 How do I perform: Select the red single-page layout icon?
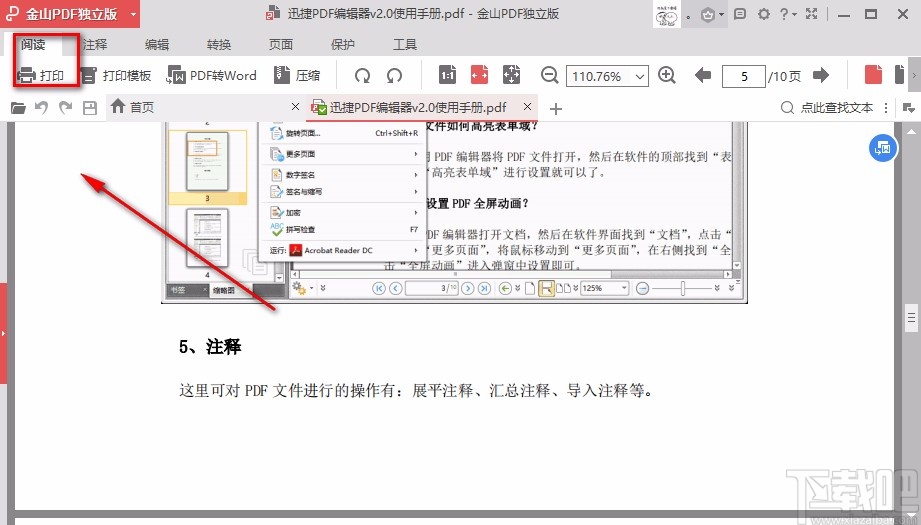pyautogui.click(x=873, y=75)
